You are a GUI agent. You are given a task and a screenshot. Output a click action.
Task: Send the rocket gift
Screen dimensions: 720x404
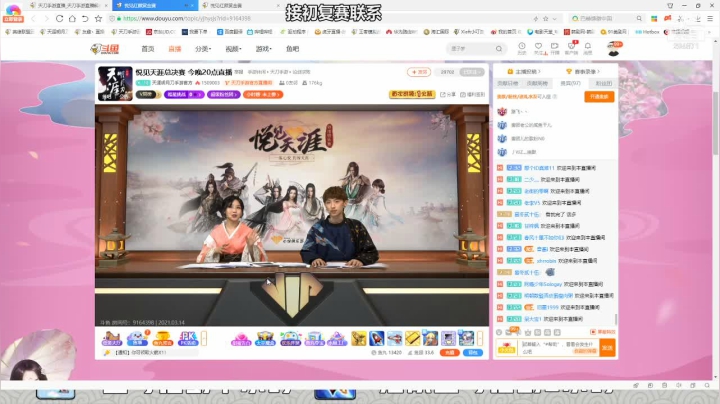377,338
